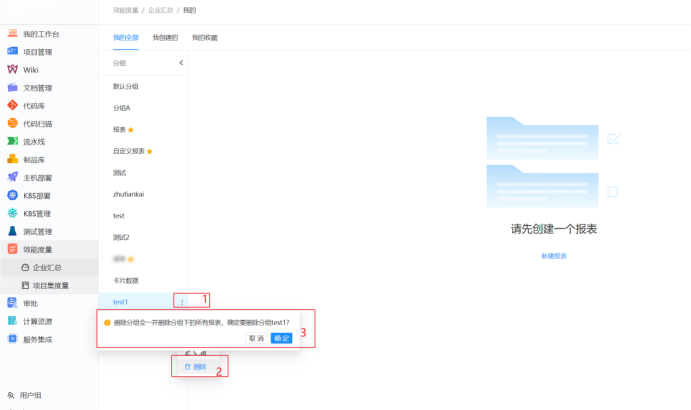Viewport: 691px width, 410px height.
Task: Open the K8S管理 icon
Action: [12, 213]
